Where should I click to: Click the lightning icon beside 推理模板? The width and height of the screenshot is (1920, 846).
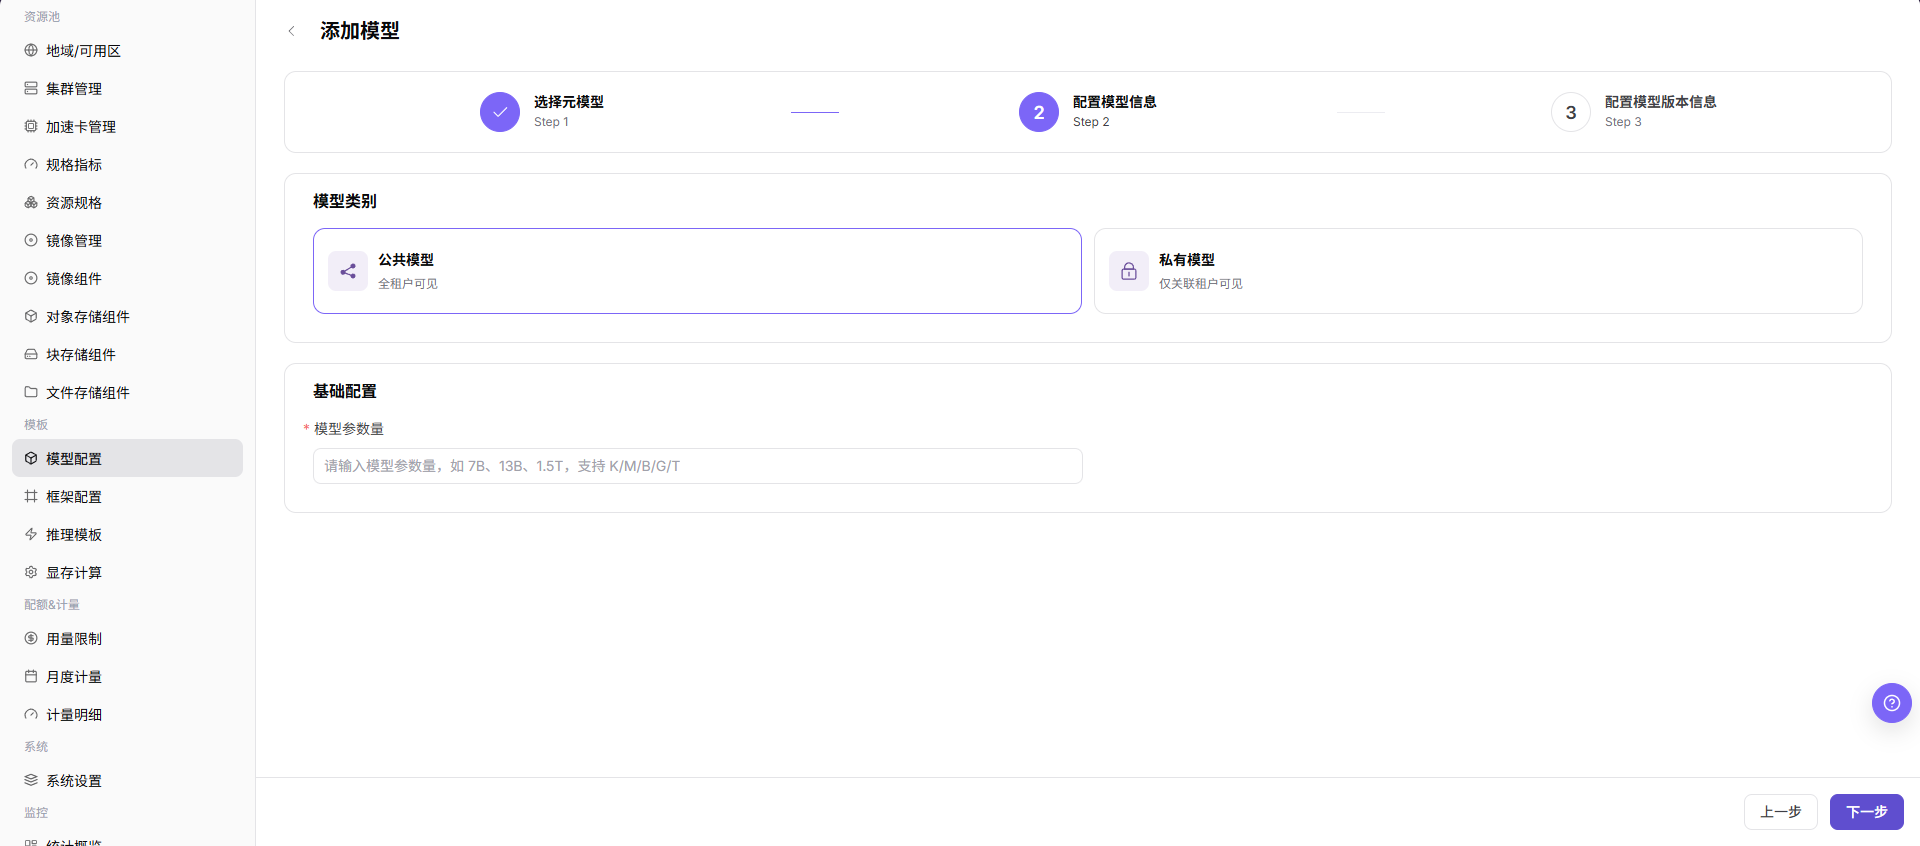tap(31, 534)
